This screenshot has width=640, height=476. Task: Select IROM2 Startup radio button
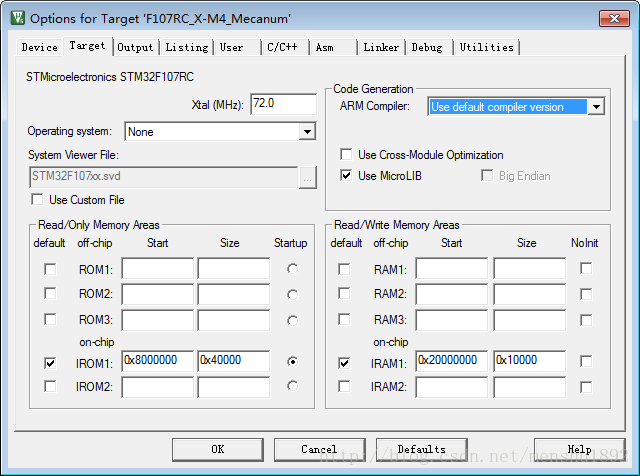(292, 386)
